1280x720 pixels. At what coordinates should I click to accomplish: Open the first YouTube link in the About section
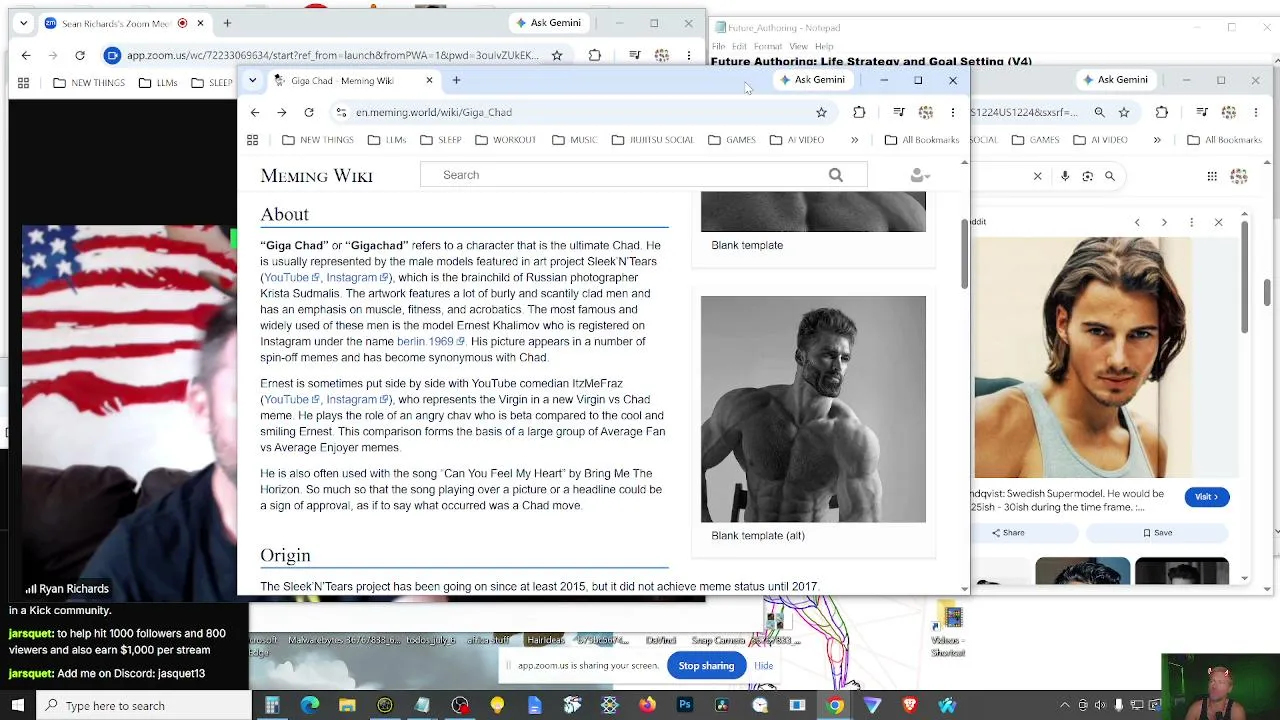click(x=290, y=277)
